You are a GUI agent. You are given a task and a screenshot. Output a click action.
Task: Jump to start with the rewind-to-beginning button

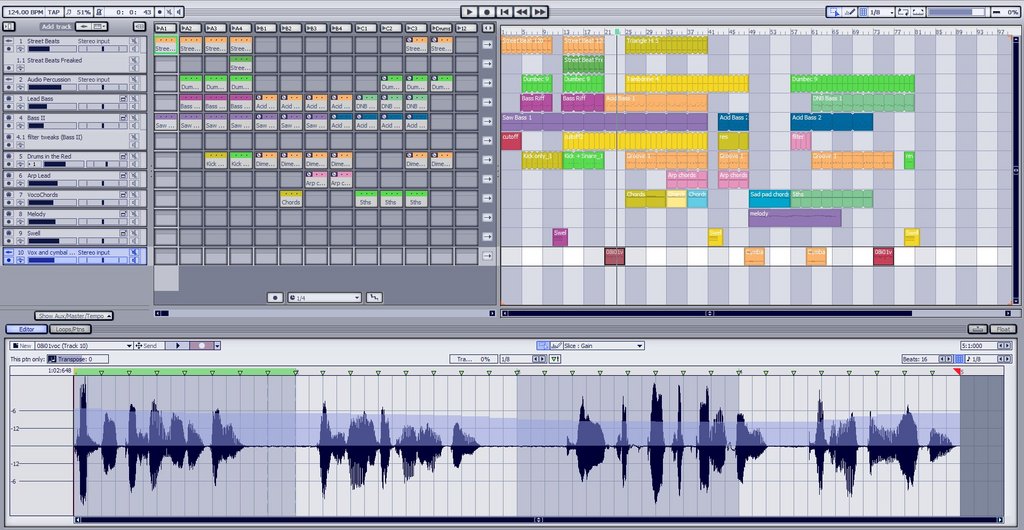point(504,12)
